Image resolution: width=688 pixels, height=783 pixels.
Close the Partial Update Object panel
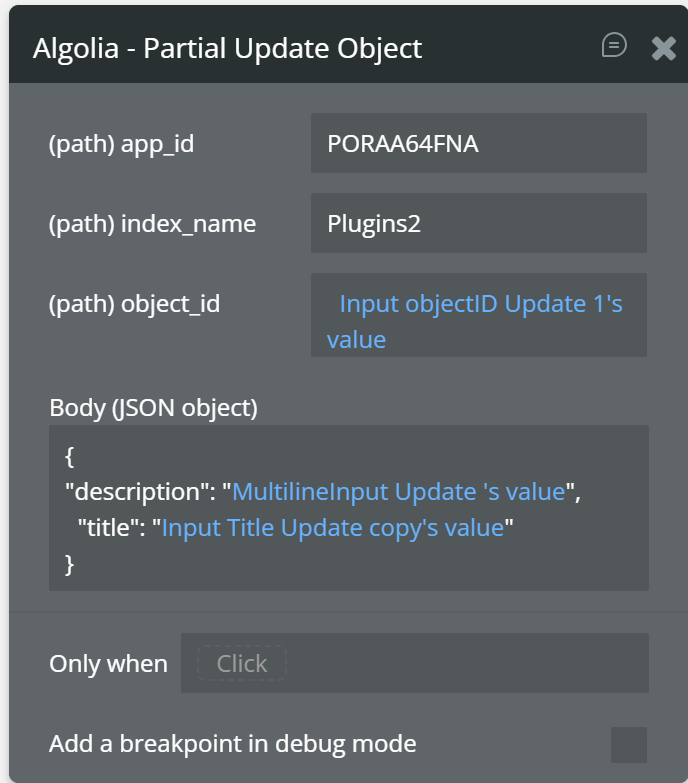pyautogui.click(x=663, y=48)
